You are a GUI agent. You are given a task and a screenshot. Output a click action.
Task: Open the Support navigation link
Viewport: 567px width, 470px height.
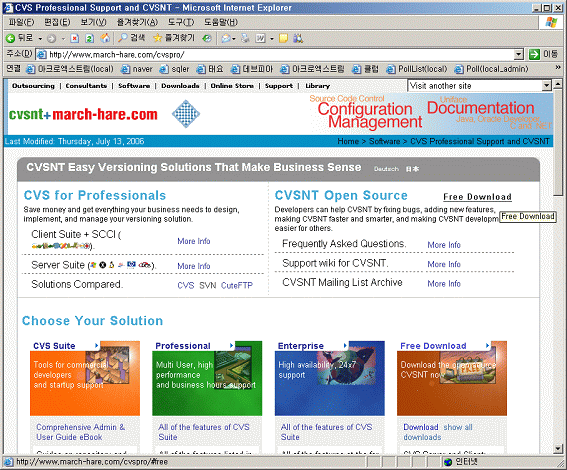tap(278, 86)
